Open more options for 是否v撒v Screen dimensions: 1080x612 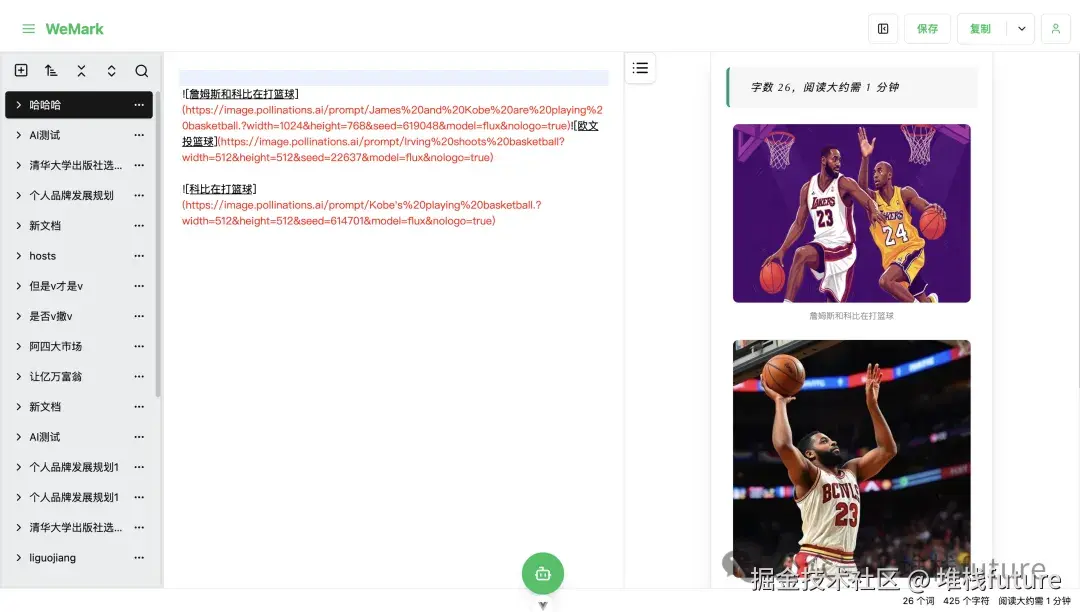click(139, 316)
